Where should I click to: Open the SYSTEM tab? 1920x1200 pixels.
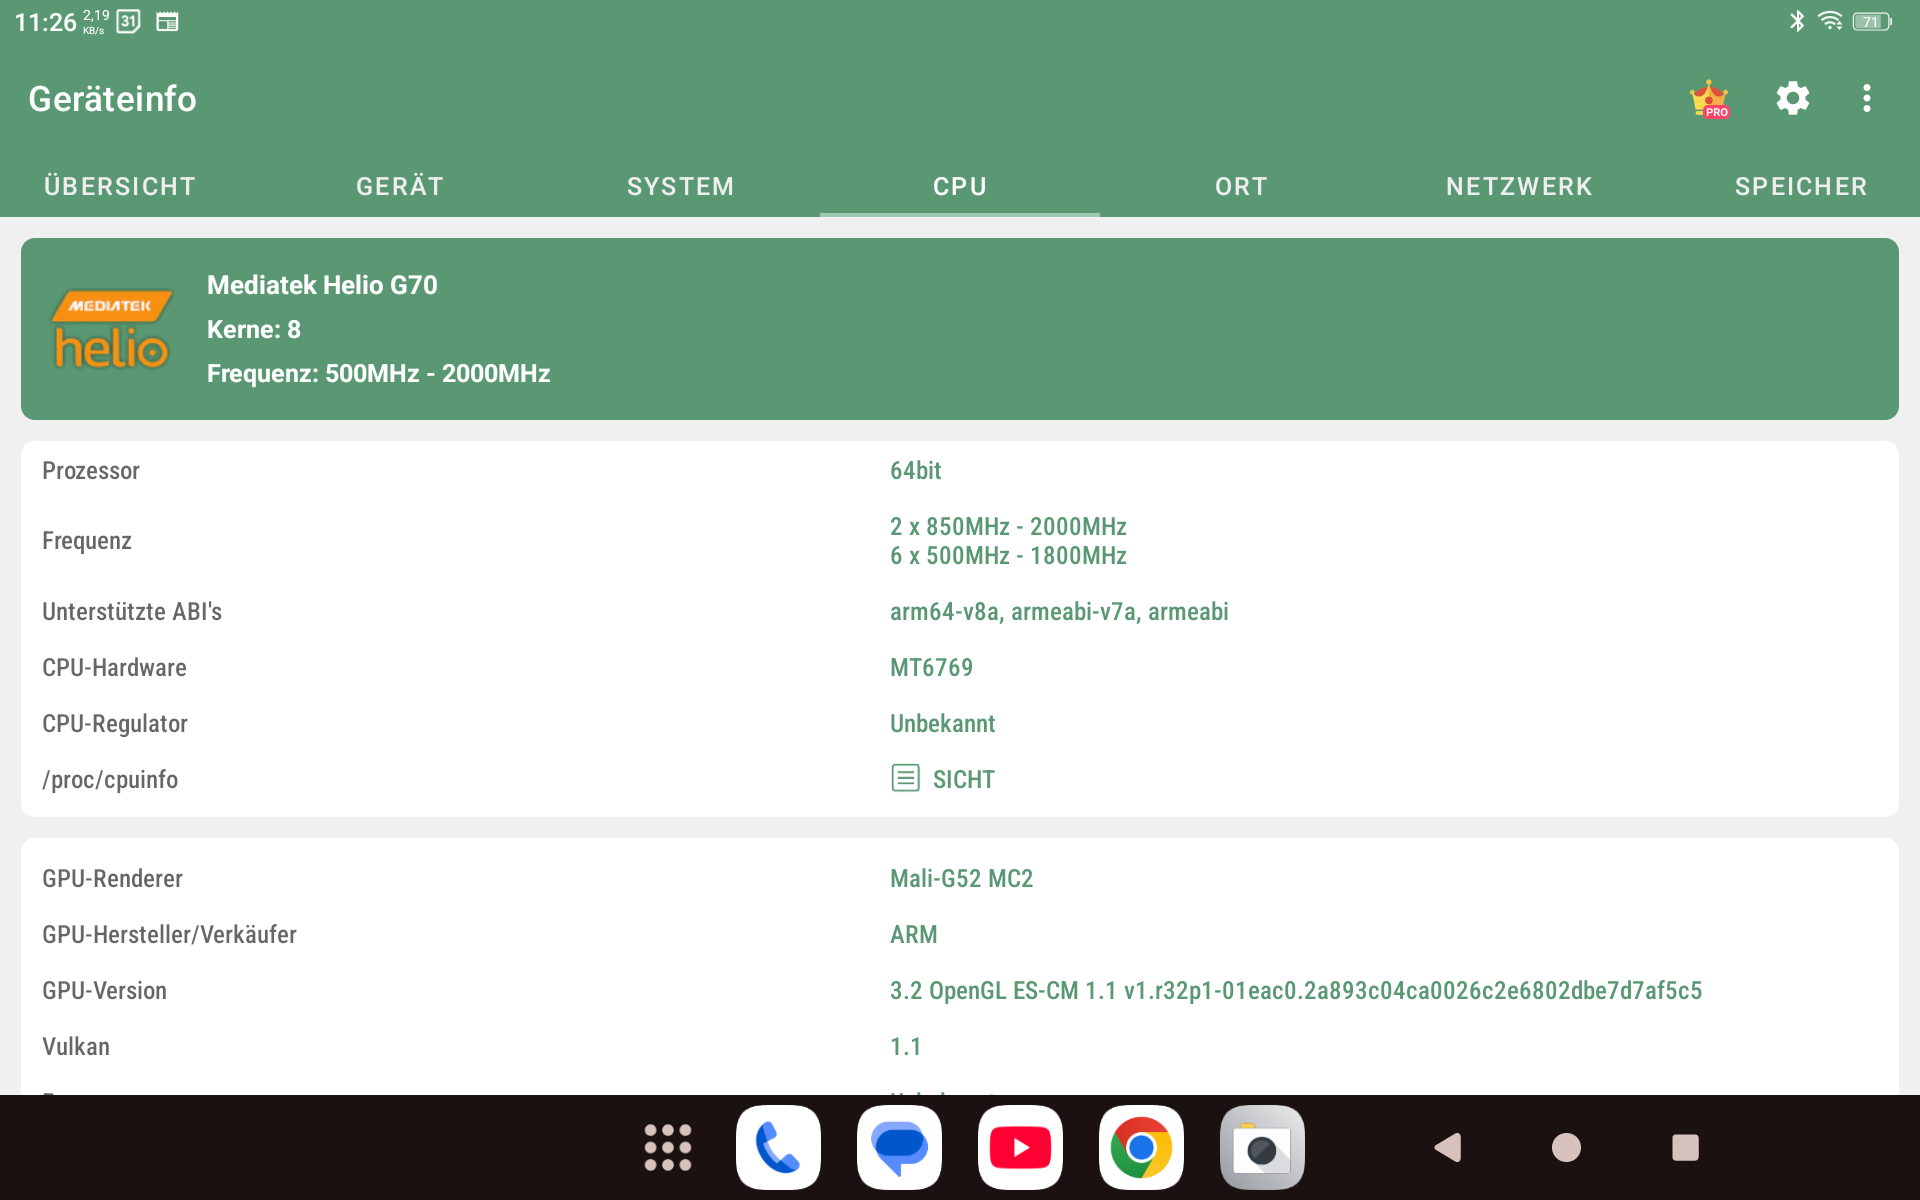pyautogui.click(x=680, y=187)
